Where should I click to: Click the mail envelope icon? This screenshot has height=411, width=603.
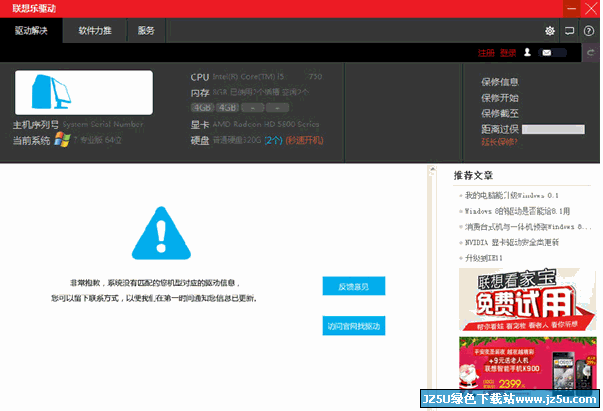[x=547, y=53]
